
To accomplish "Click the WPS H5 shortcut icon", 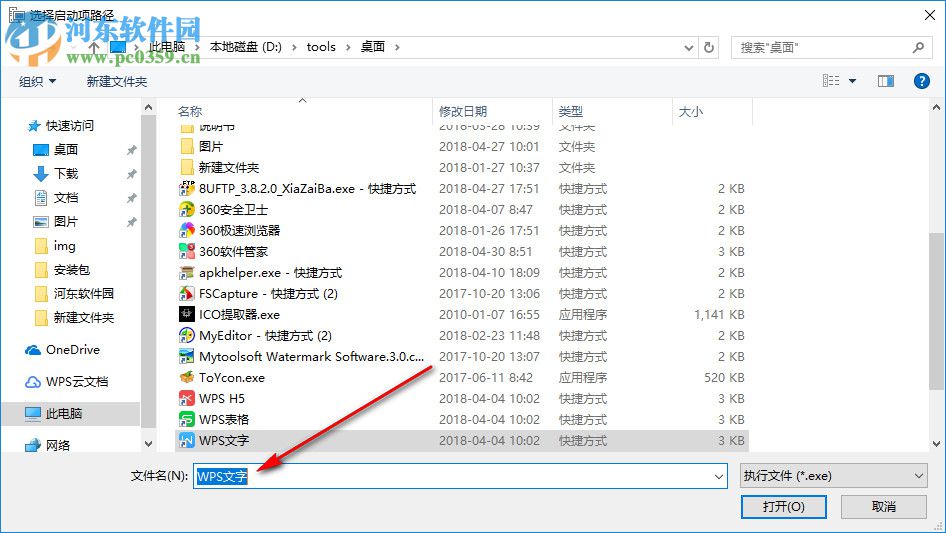I will click(x=187, y=398).
